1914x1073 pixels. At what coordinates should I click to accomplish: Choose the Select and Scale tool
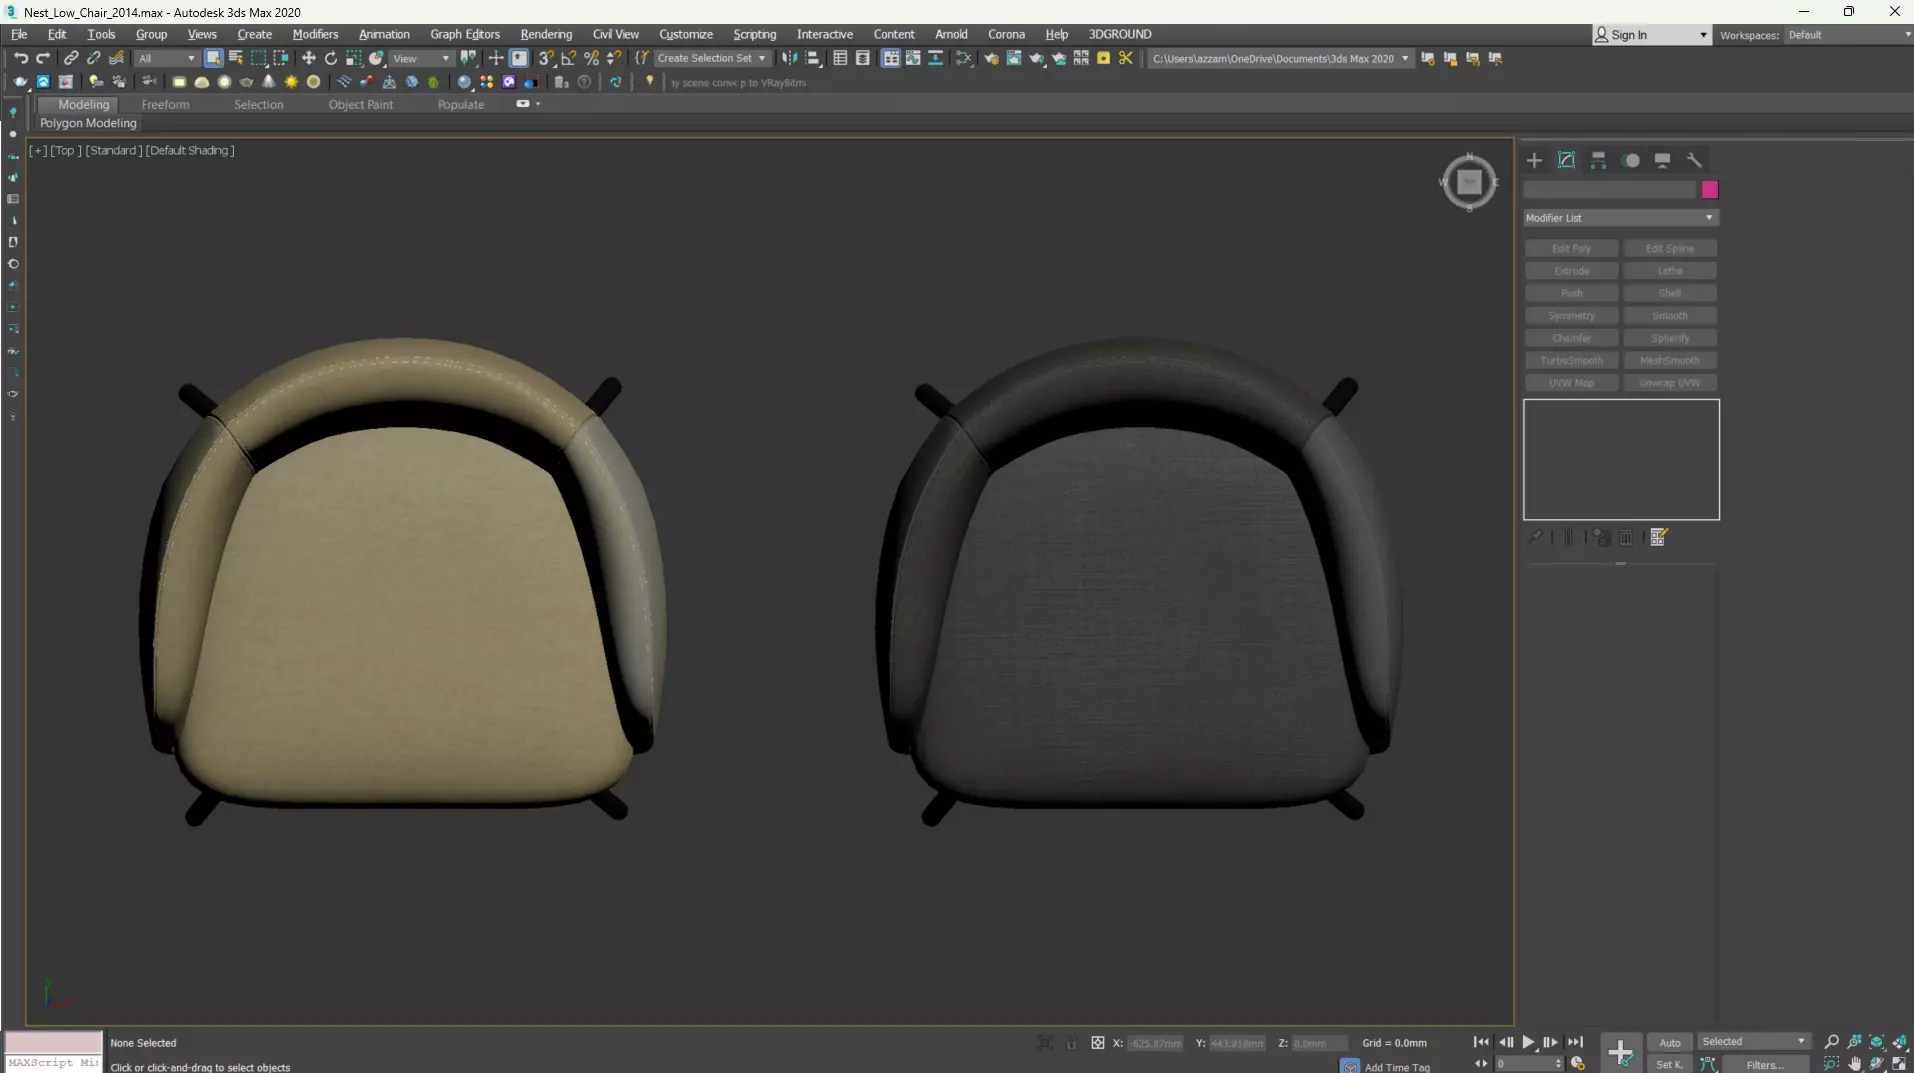point(354,58)
